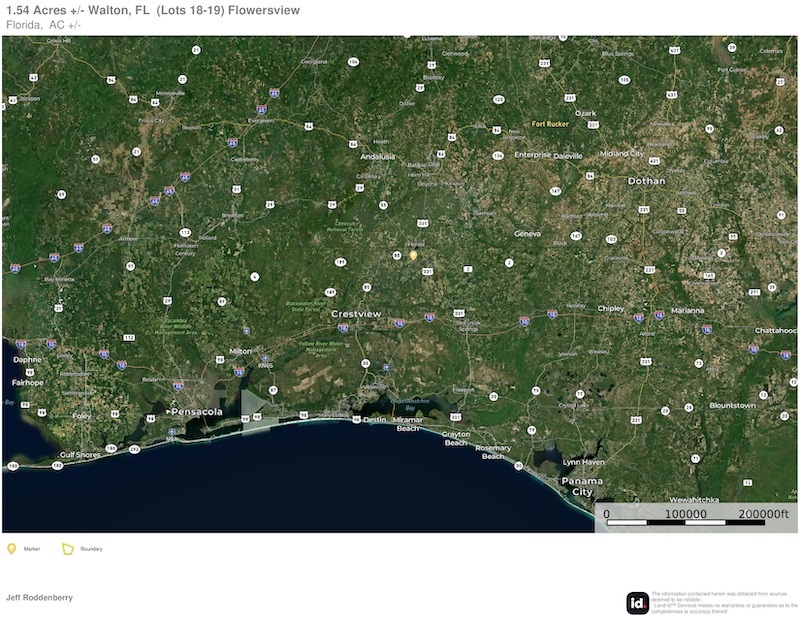Click the Marker pin icon in the legend
Viewport: 800px width, 618px height.
point(12,548)
